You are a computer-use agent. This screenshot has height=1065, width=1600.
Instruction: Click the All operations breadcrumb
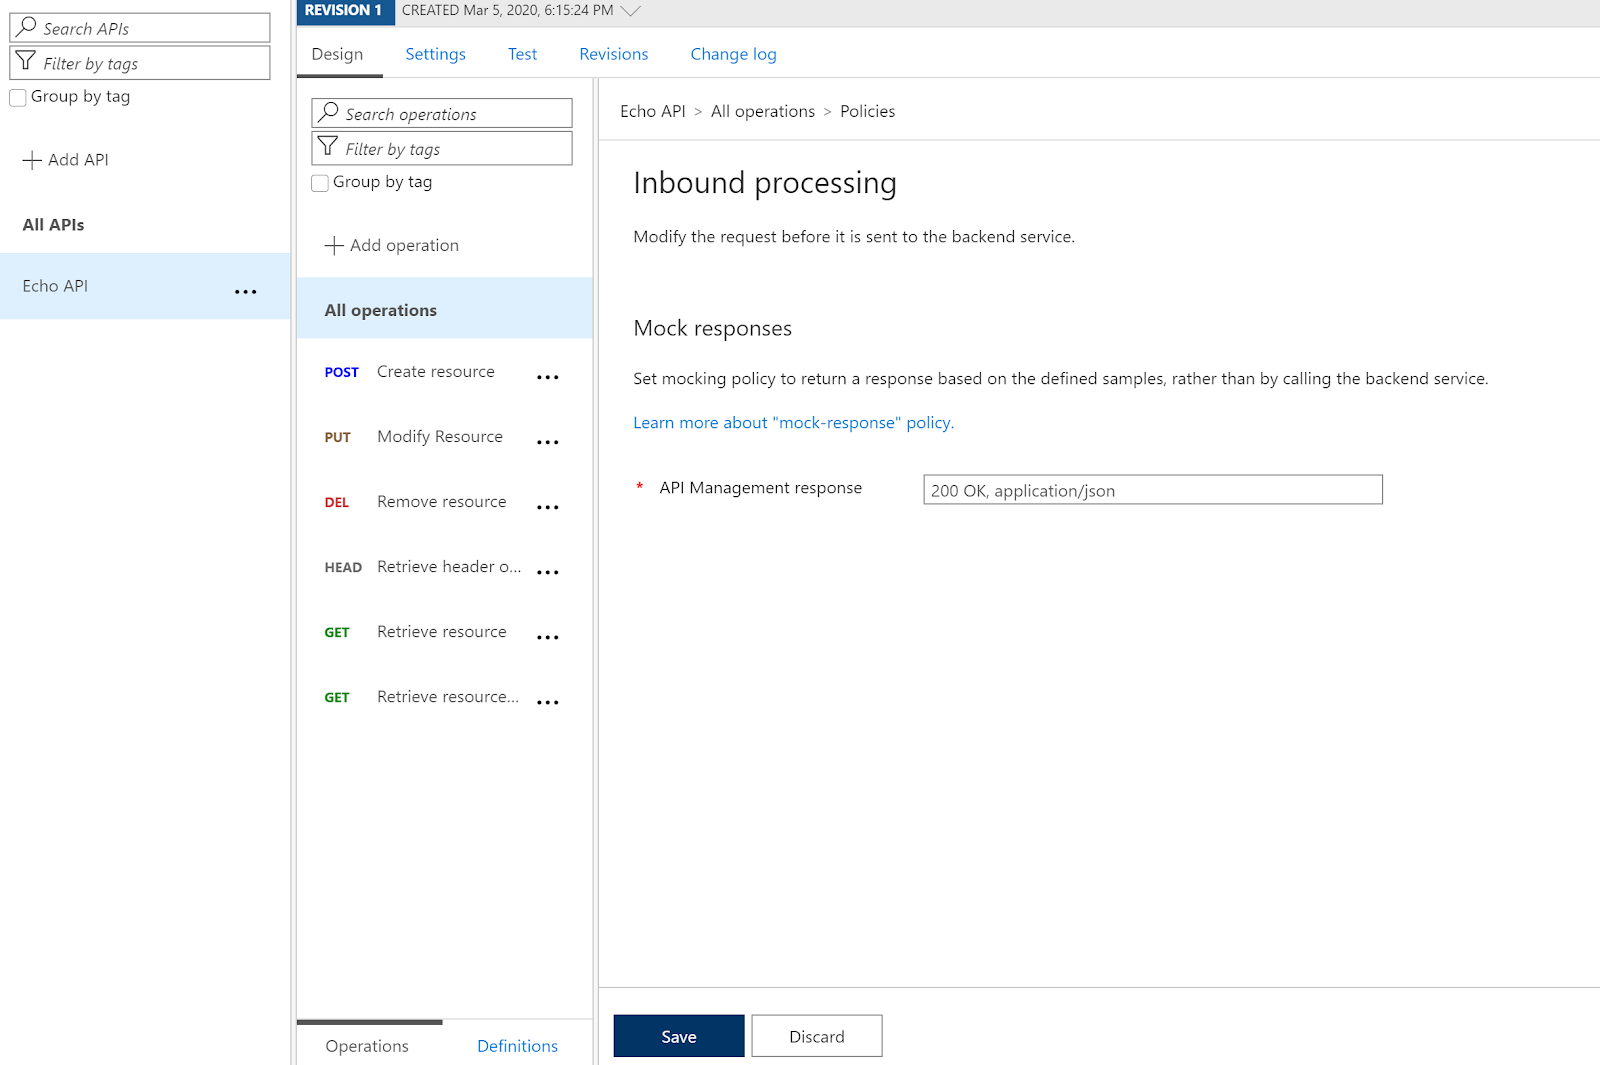(x=762, y=112)
